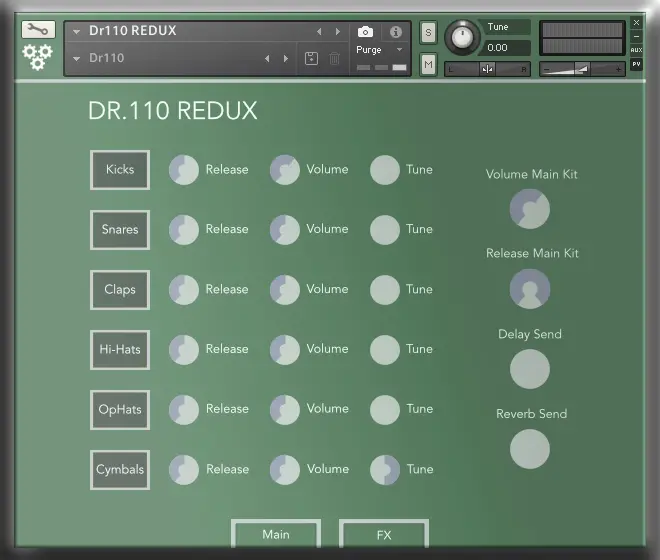
Task: Click the Snares Tune knob
Action: pyautogui.click(x=385, y=230)
